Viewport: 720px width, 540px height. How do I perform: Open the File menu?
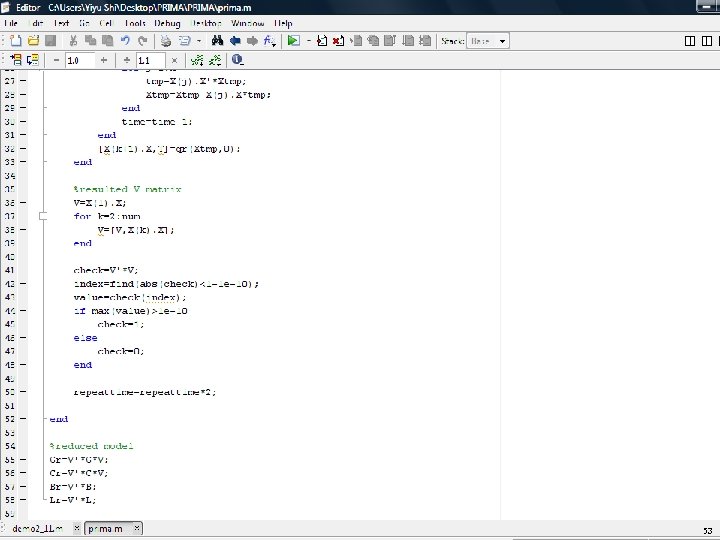[x=11, y=23]
